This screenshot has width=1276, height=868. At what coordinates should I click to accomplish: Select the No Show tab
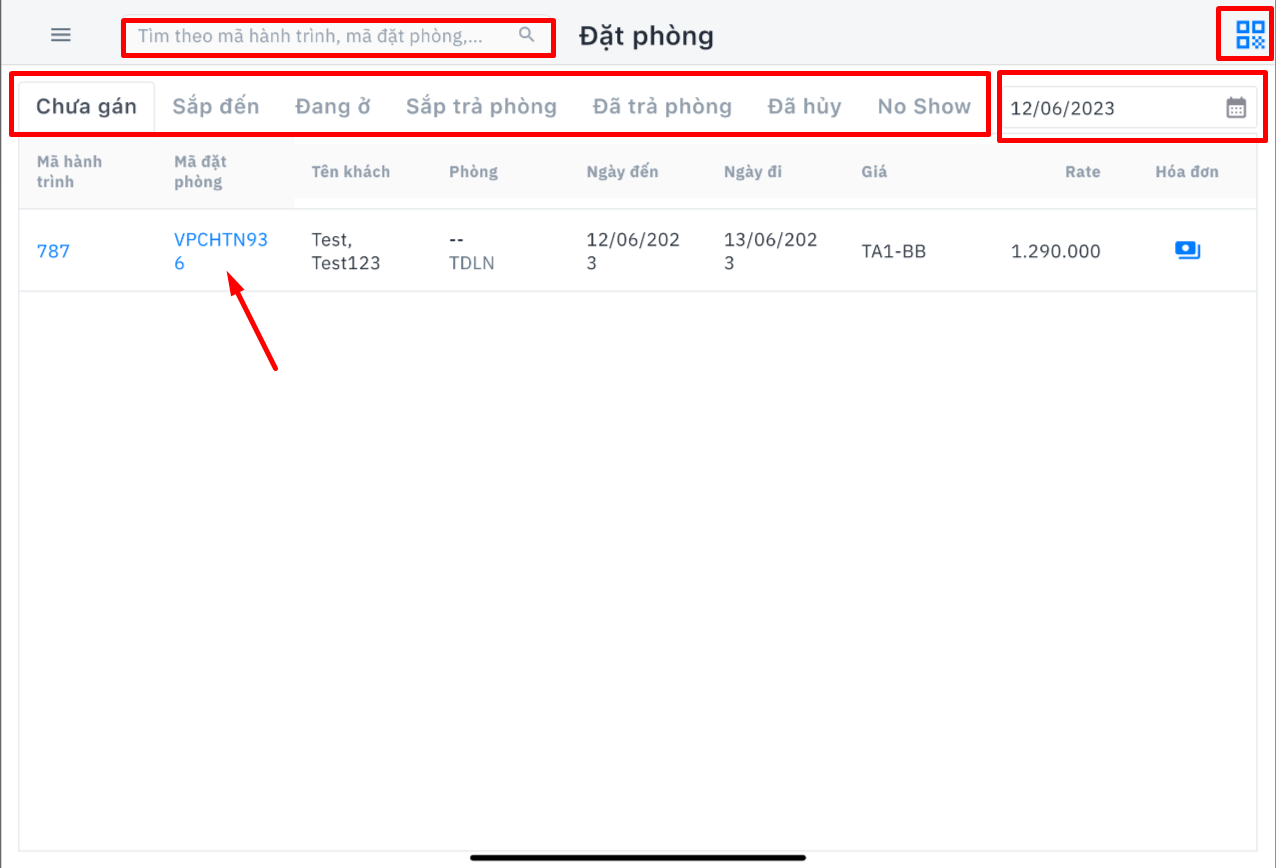coord(924,106)
